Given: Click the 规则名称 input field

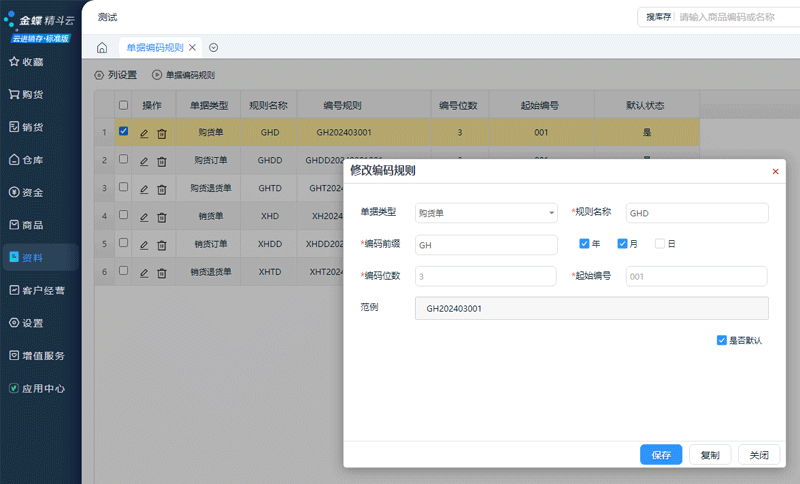Looking at the screenshot, I should [697, 213].
